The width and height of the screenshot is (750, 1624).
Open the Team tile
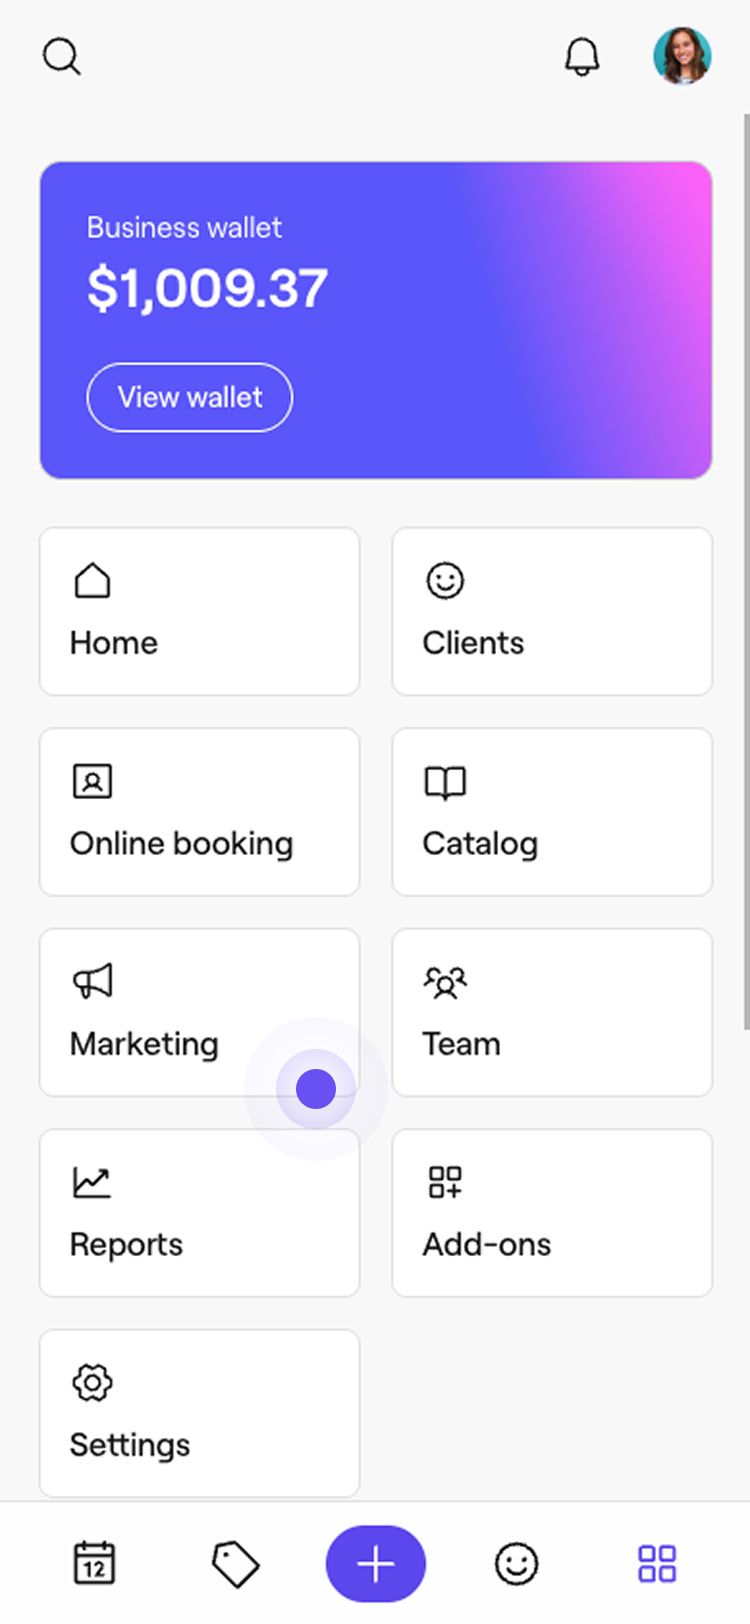point(552,1012)
